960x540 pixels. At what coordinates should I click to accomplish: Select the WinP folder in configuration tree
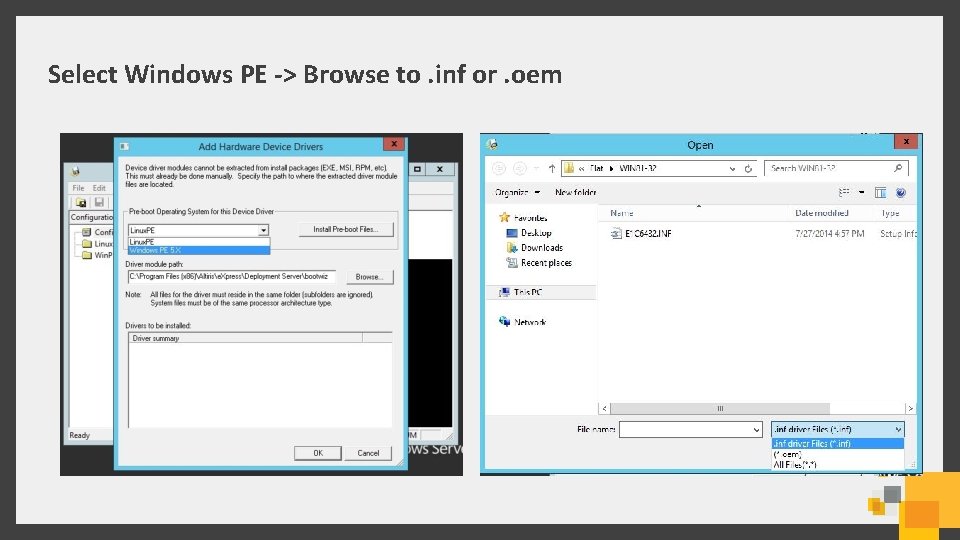98,255
